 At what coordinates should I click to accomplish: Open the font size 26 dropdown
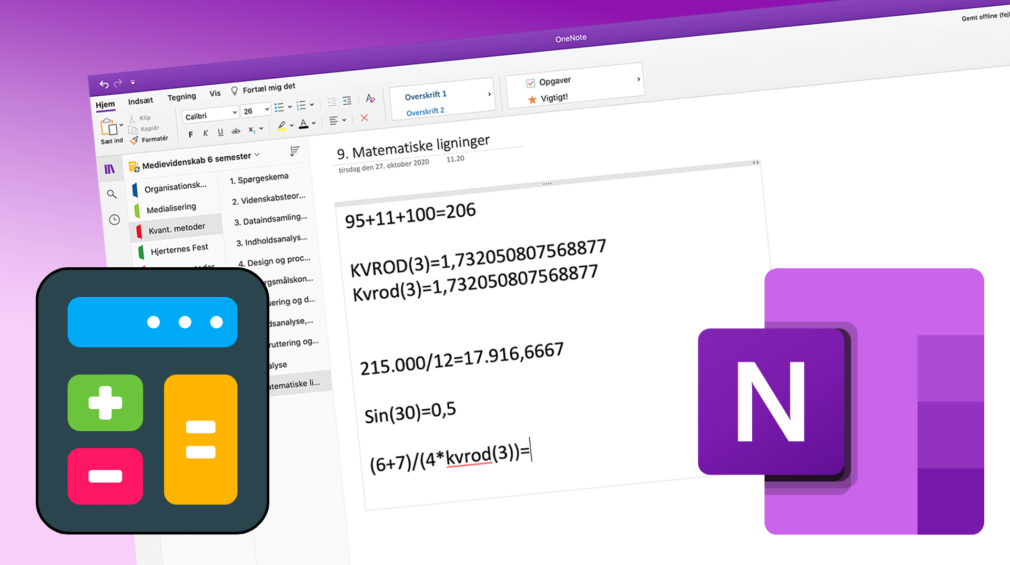(x=256, y=111)
